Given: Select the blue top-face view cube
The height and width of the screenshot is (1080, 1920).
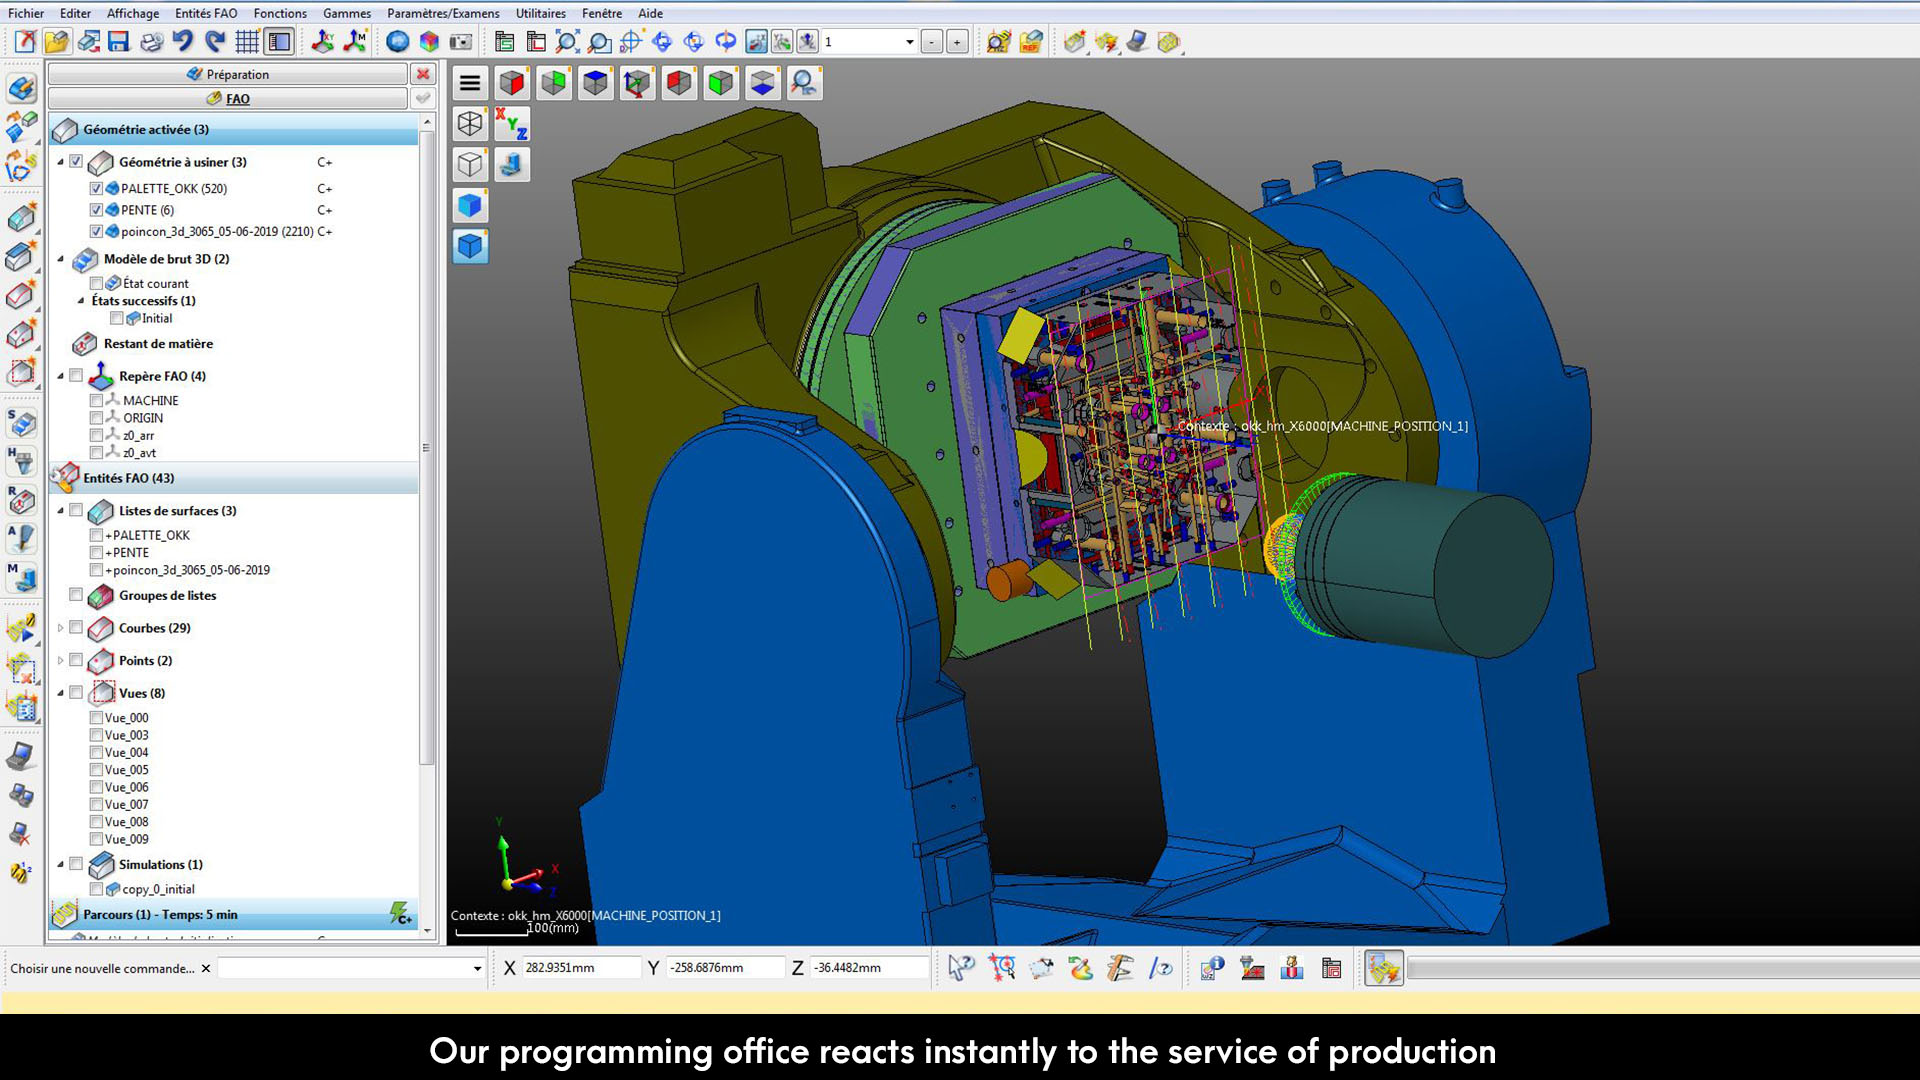Looking at the screenshot, I should tap(595, 83).
